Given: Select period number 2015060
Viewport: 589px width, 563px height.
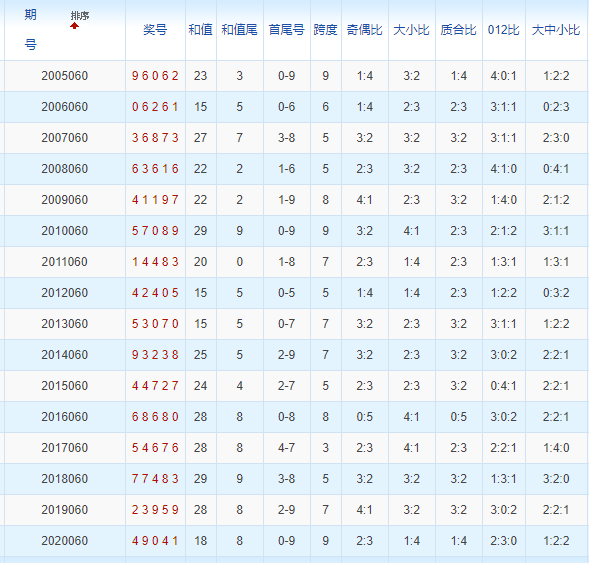Looking at the screenshot, I should 65,386.
